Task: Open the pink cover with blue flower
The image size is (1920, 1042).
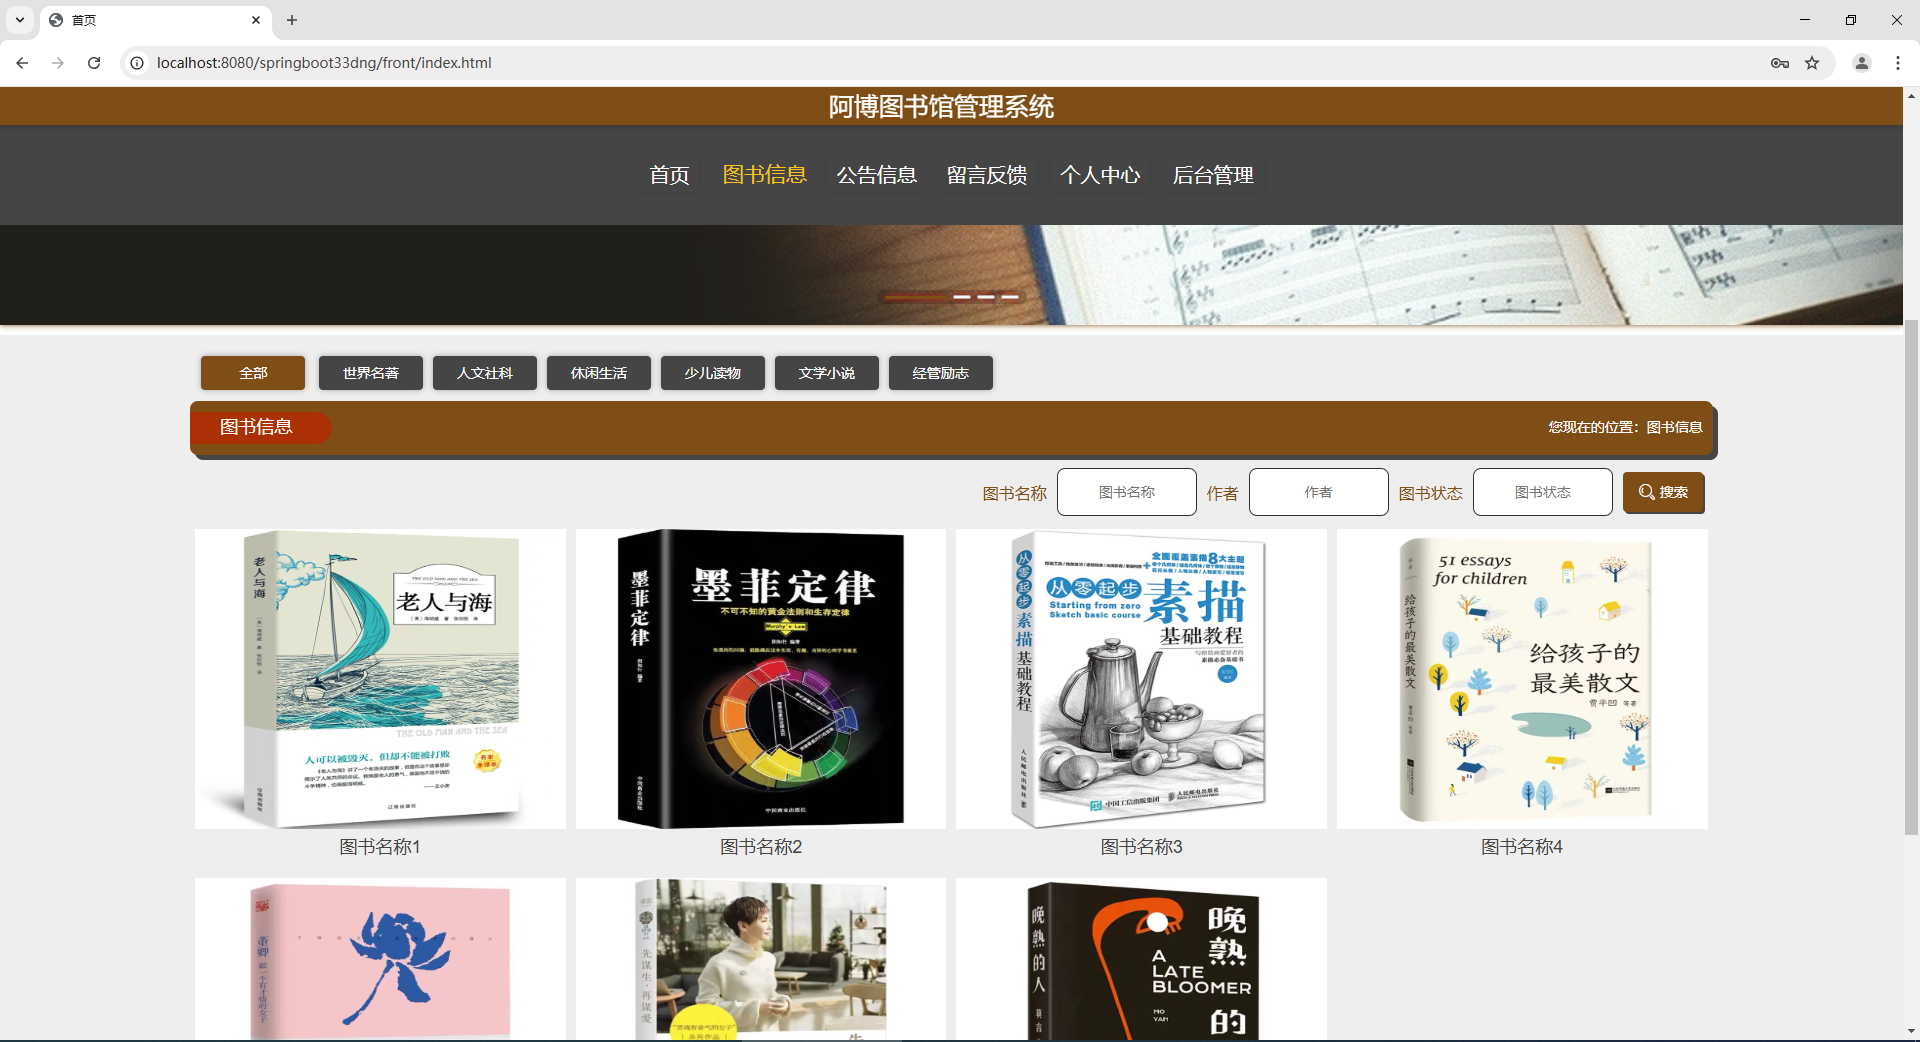Action: (x=380, y=960)
